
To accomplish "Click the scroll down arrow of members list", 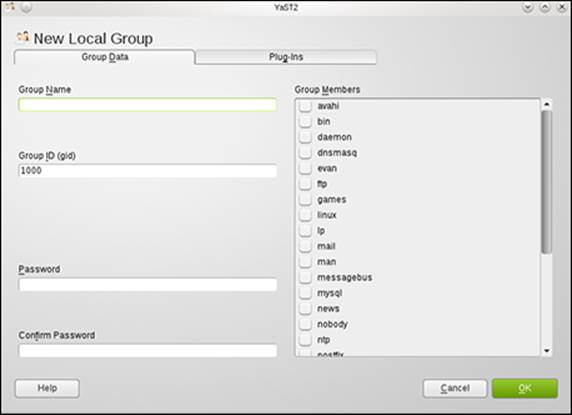I will coord(546,351).
